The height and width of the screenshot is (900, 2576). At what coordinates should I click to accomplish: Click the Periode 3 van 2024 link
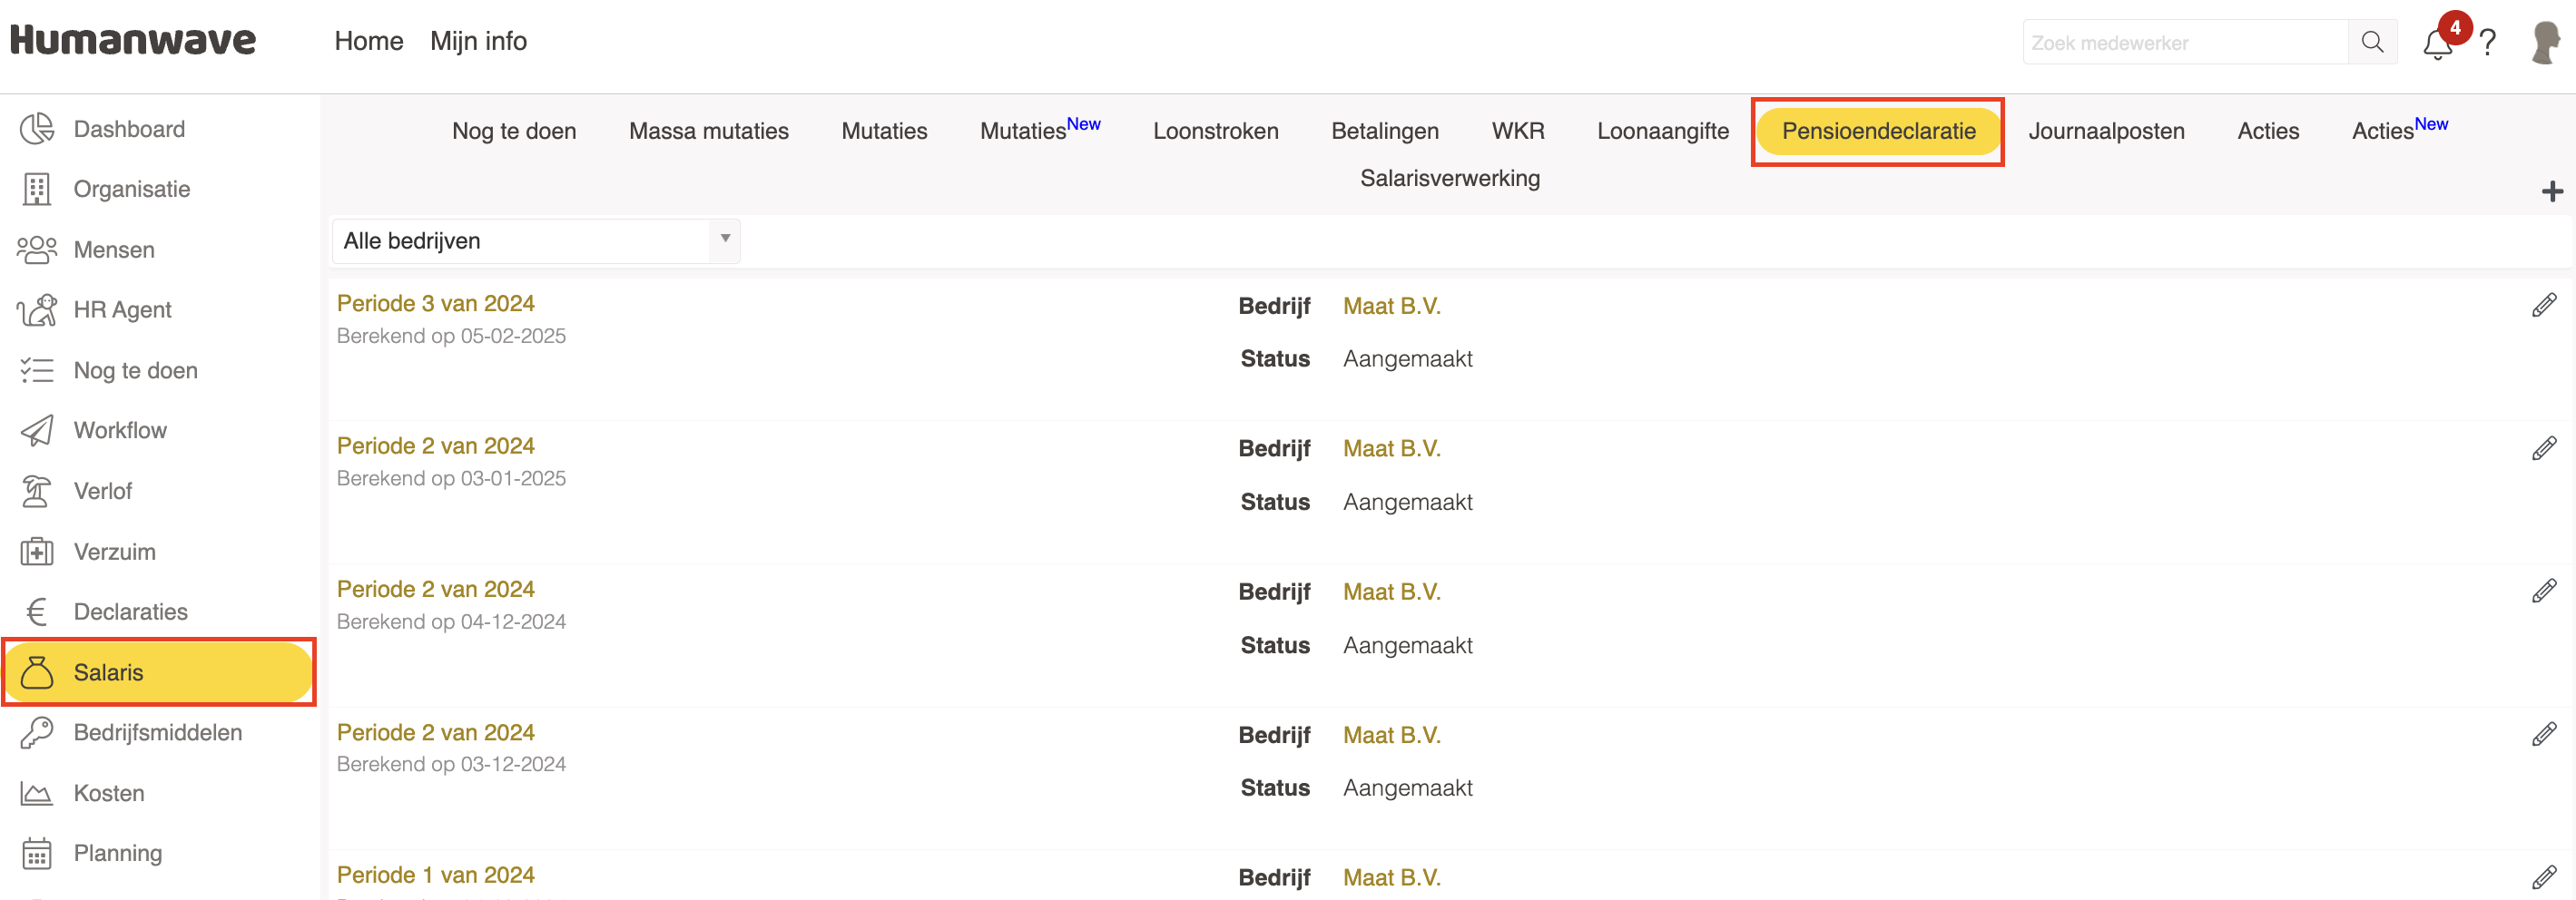click(435, 303)
